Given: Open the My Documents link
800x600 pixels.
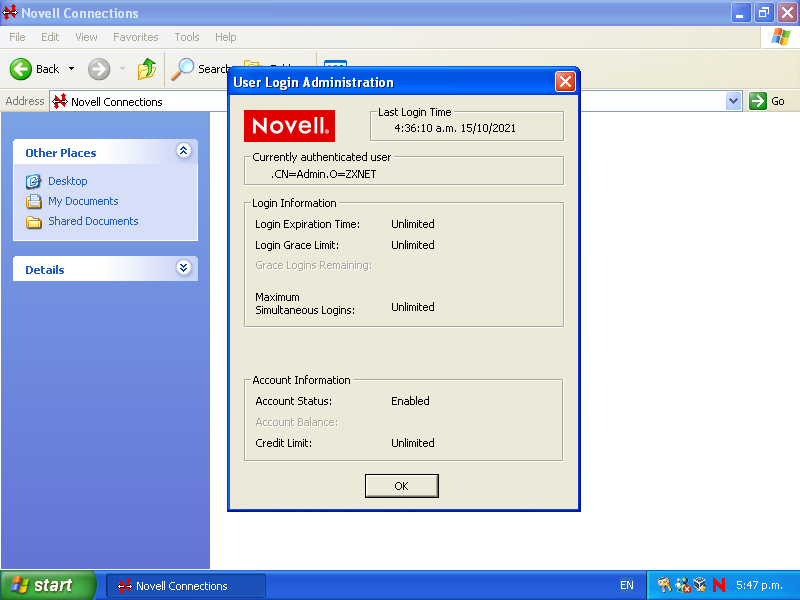Looking at the screenshot, I should (x=83, y=201).
